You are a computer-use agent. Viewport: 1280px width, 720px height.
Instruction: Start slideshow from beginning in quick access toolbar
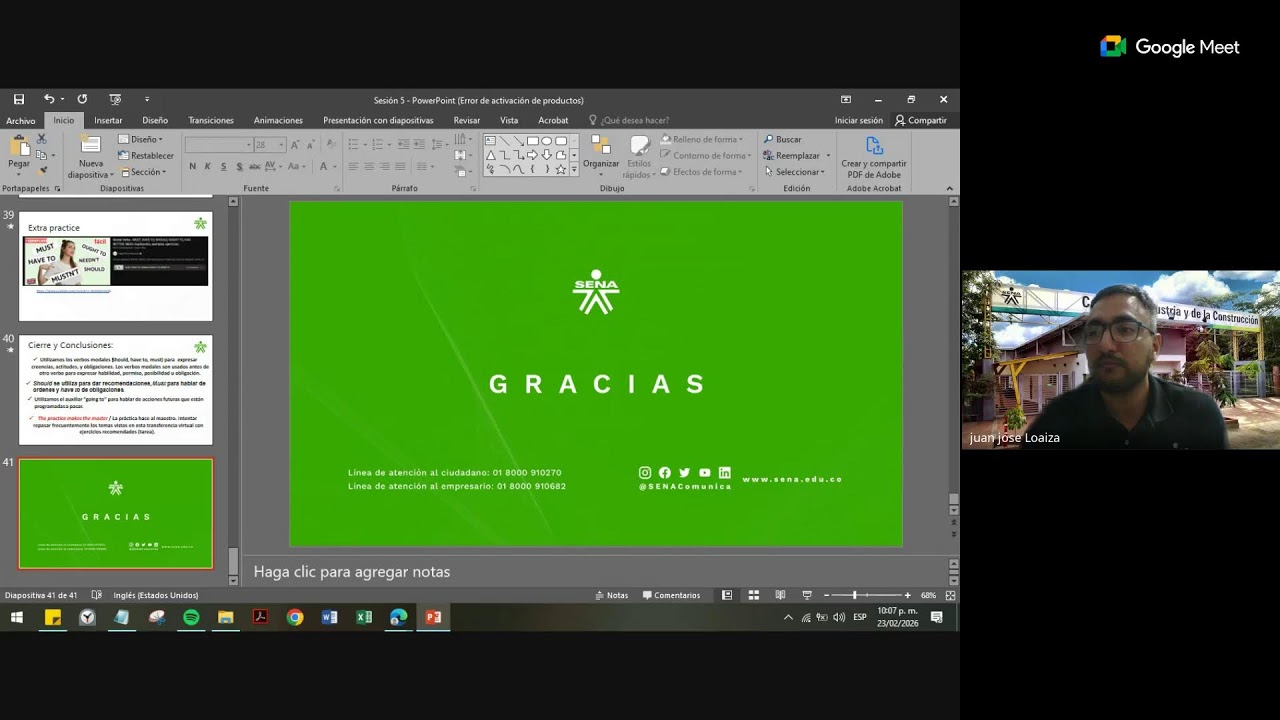tap(115, 100)
